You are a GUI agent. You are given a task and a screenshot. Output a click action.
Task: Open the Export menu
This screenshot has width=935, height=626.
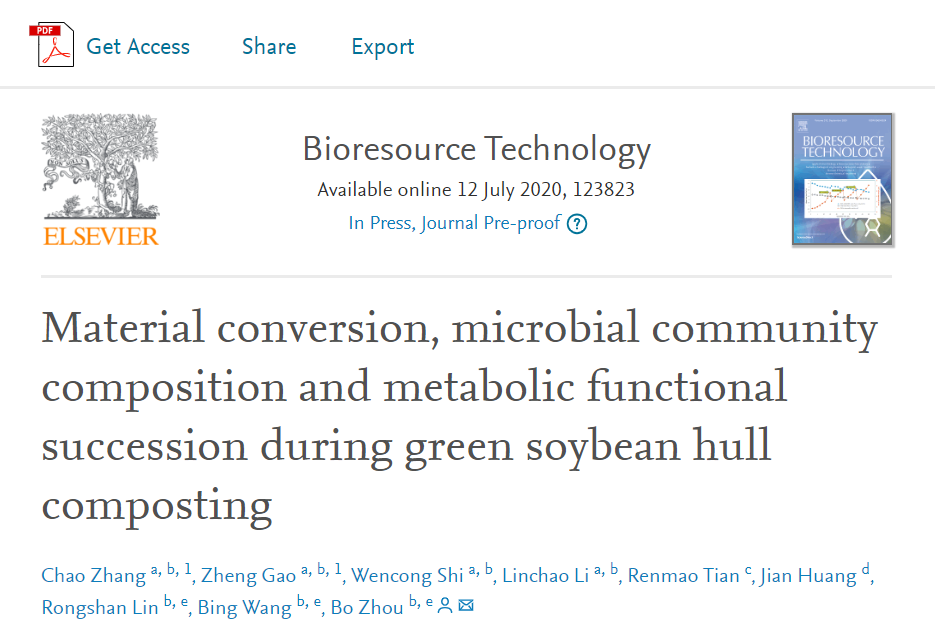pyautogui.click(x=382, y=47)
